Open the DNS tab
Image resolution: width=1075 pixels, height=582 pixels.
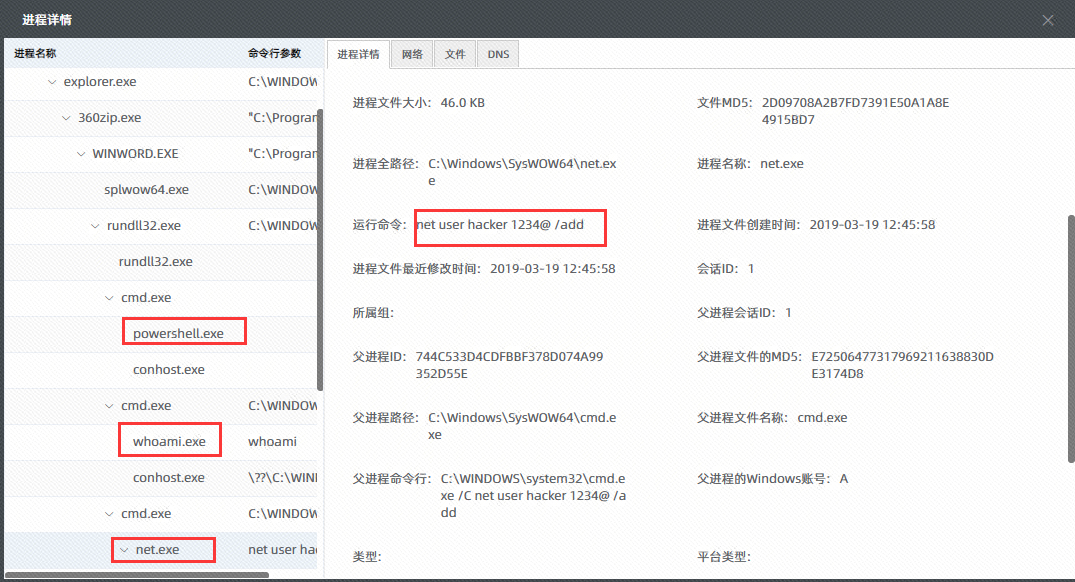pos(498,54)
